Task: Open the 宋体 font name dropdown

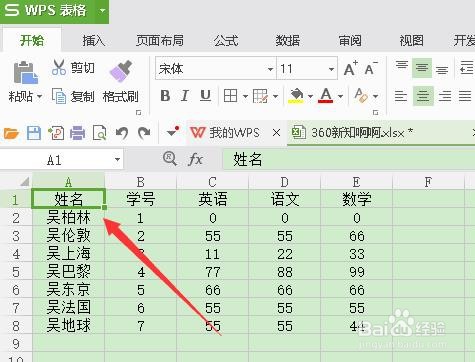Action: pyautogui.click(x=270, y=69)
